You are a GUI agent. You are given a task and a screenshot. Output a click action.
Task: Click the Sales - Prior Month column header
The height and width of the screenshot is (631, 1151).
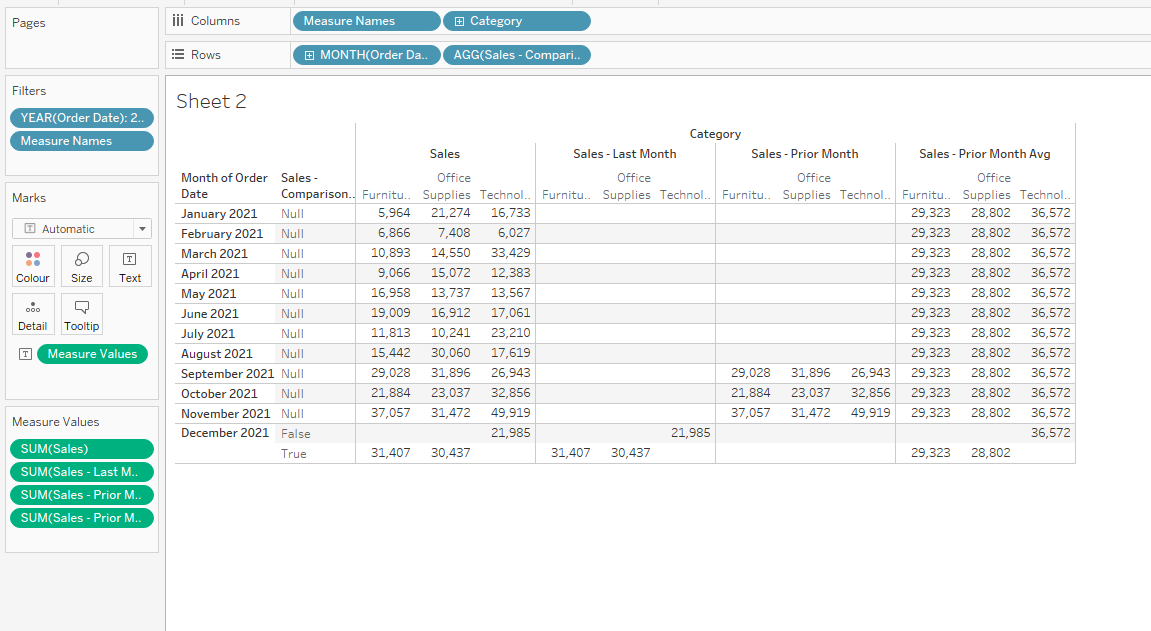point(805,154)
